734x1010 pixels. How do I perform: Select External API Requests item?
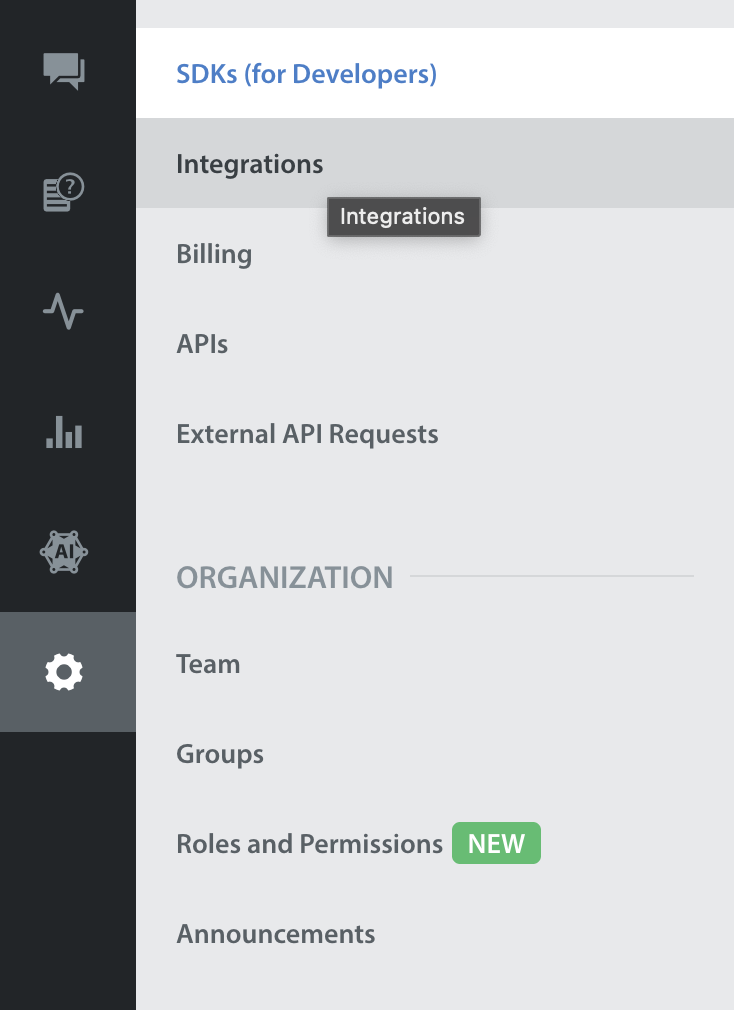(435, 434)
